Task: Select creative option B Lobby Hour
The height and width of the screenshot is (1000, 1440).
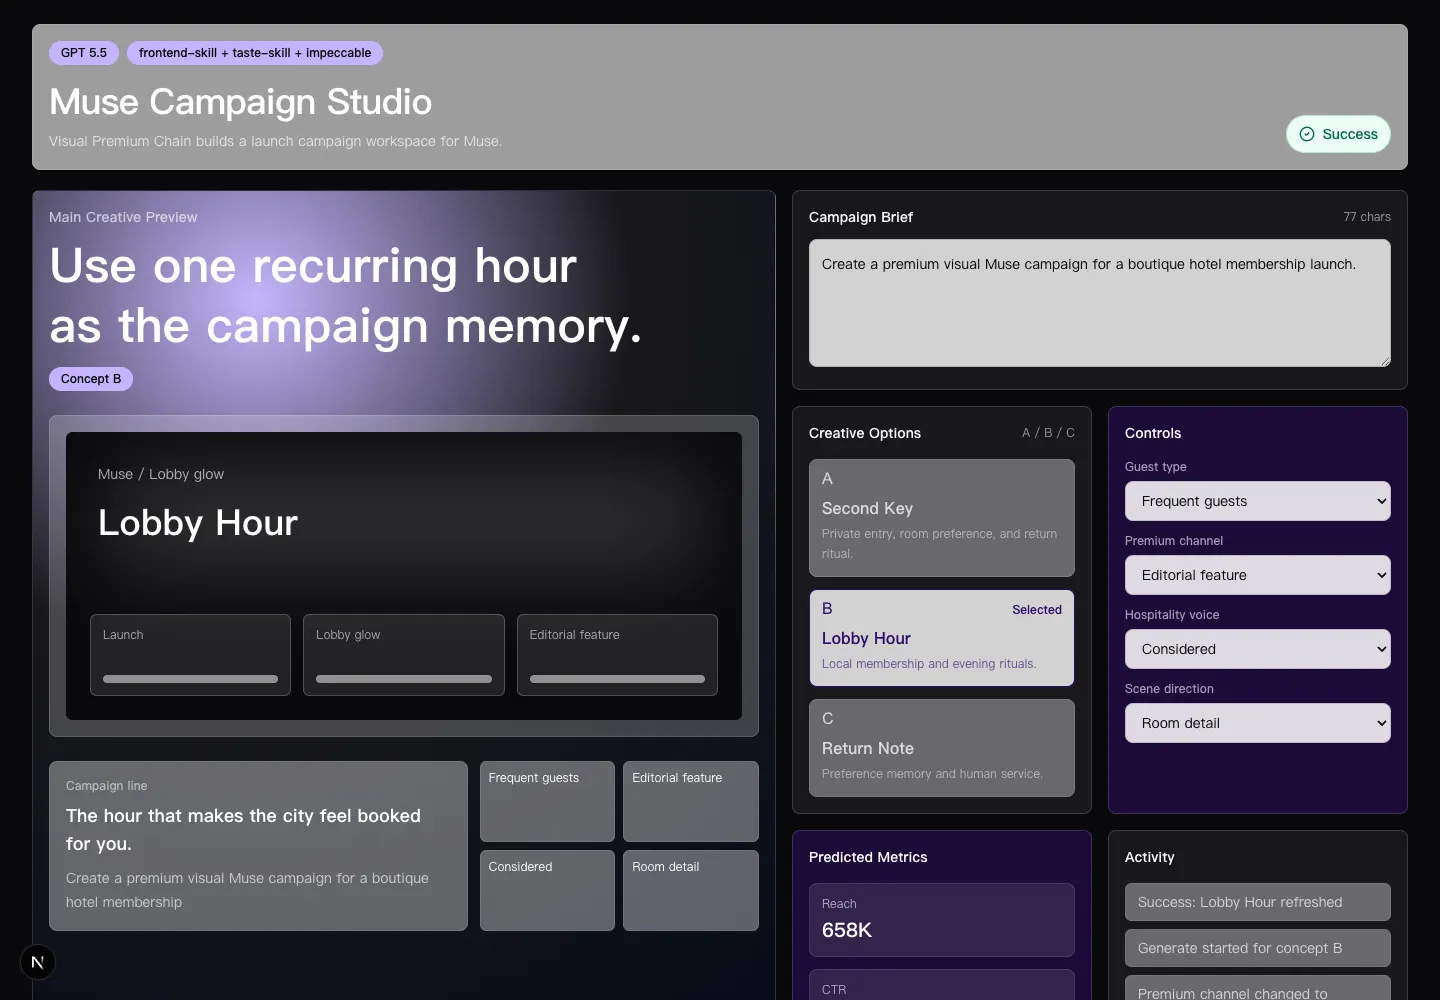Action: pos(942,638)
